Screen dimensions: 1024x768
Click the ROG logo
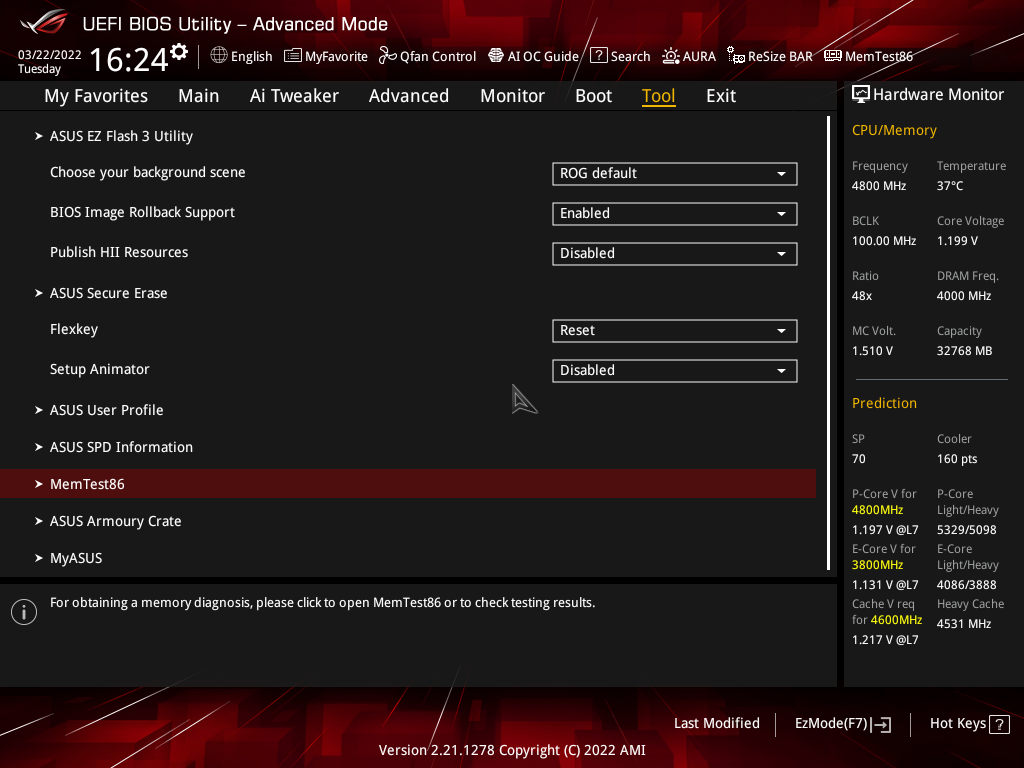tap(44, 22)
